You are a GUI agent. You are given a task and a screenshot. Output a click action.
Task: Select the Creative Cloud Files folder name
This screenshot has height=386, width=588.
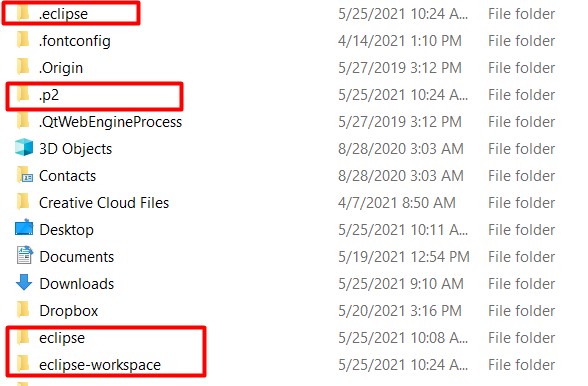(x=104, y=203)
